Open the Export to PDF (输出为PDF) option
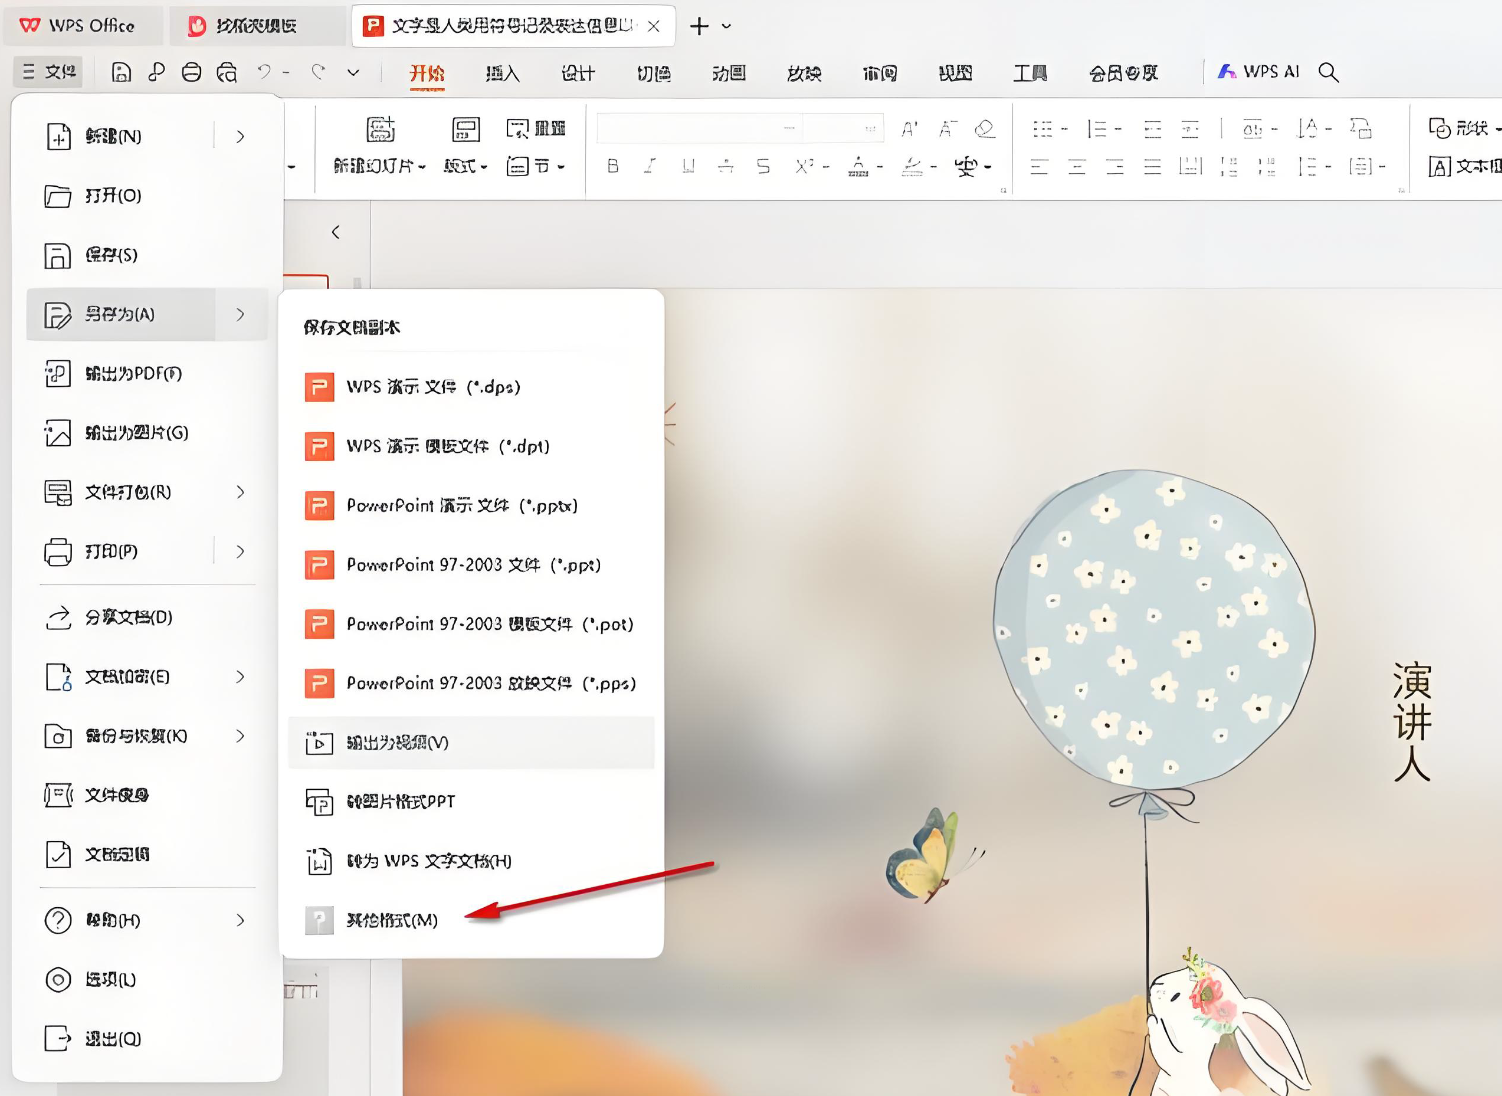The width and height of the screenshot is (1502, 1096). 133,374
